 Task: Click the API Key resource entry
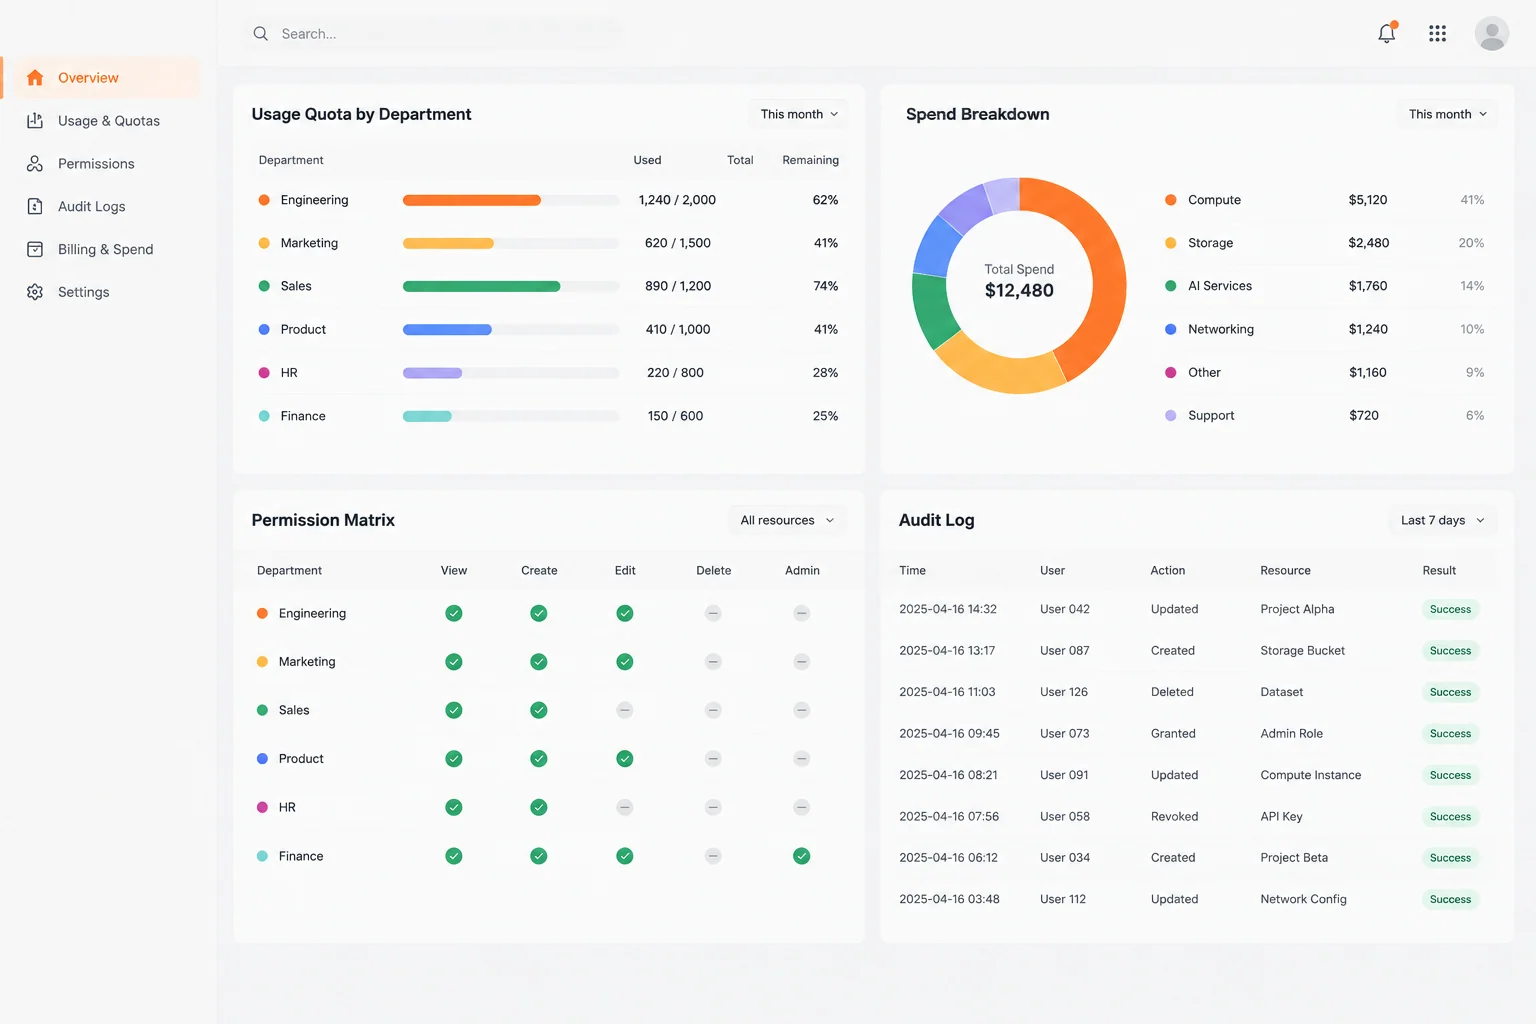1281,817
